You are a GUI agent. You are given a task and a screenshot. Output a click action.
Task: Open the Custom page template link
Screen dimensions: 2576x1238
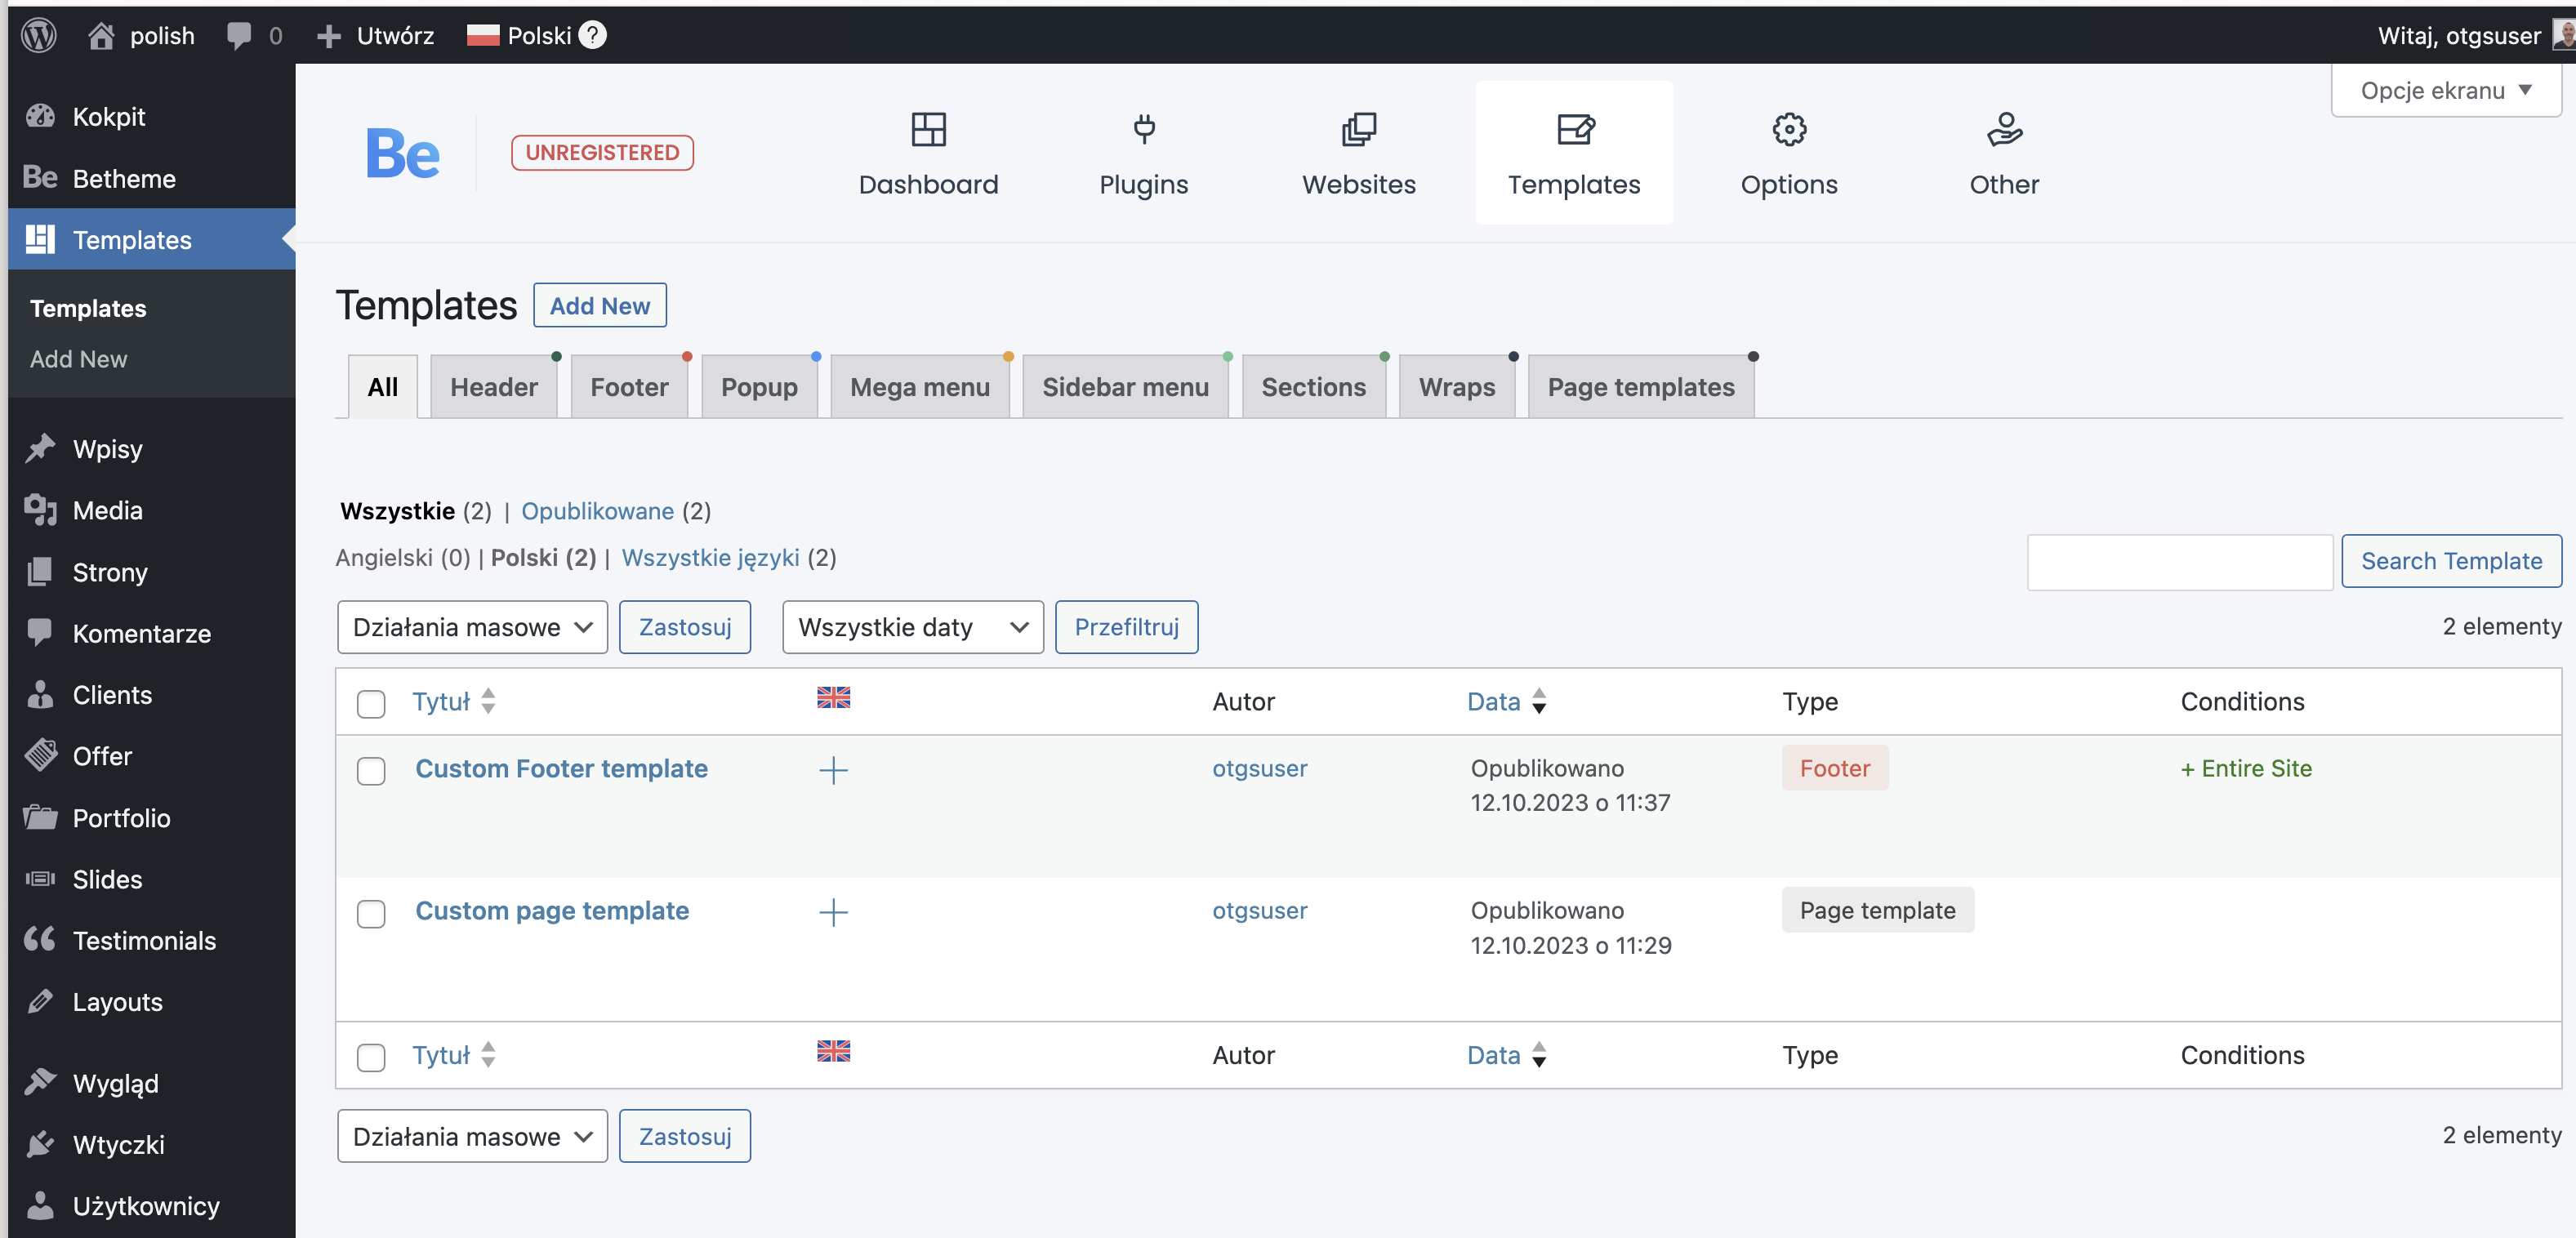[552, 910]
